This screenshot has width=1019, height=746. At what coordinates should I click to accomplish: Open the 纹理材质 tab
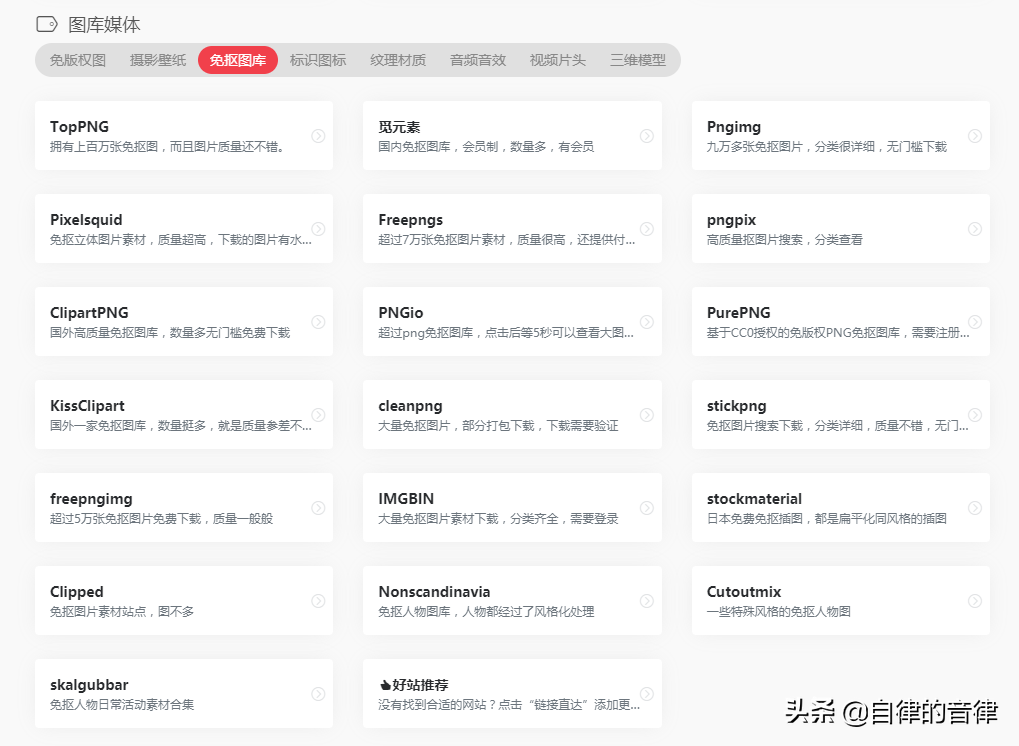click(398, 60)
